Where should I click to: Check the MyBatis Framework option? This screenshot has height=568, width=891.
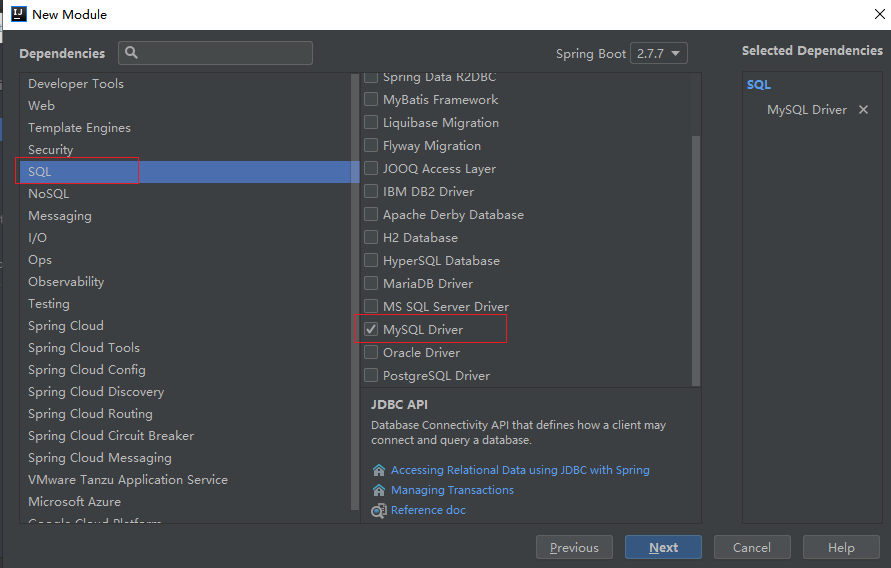[371, 100]
